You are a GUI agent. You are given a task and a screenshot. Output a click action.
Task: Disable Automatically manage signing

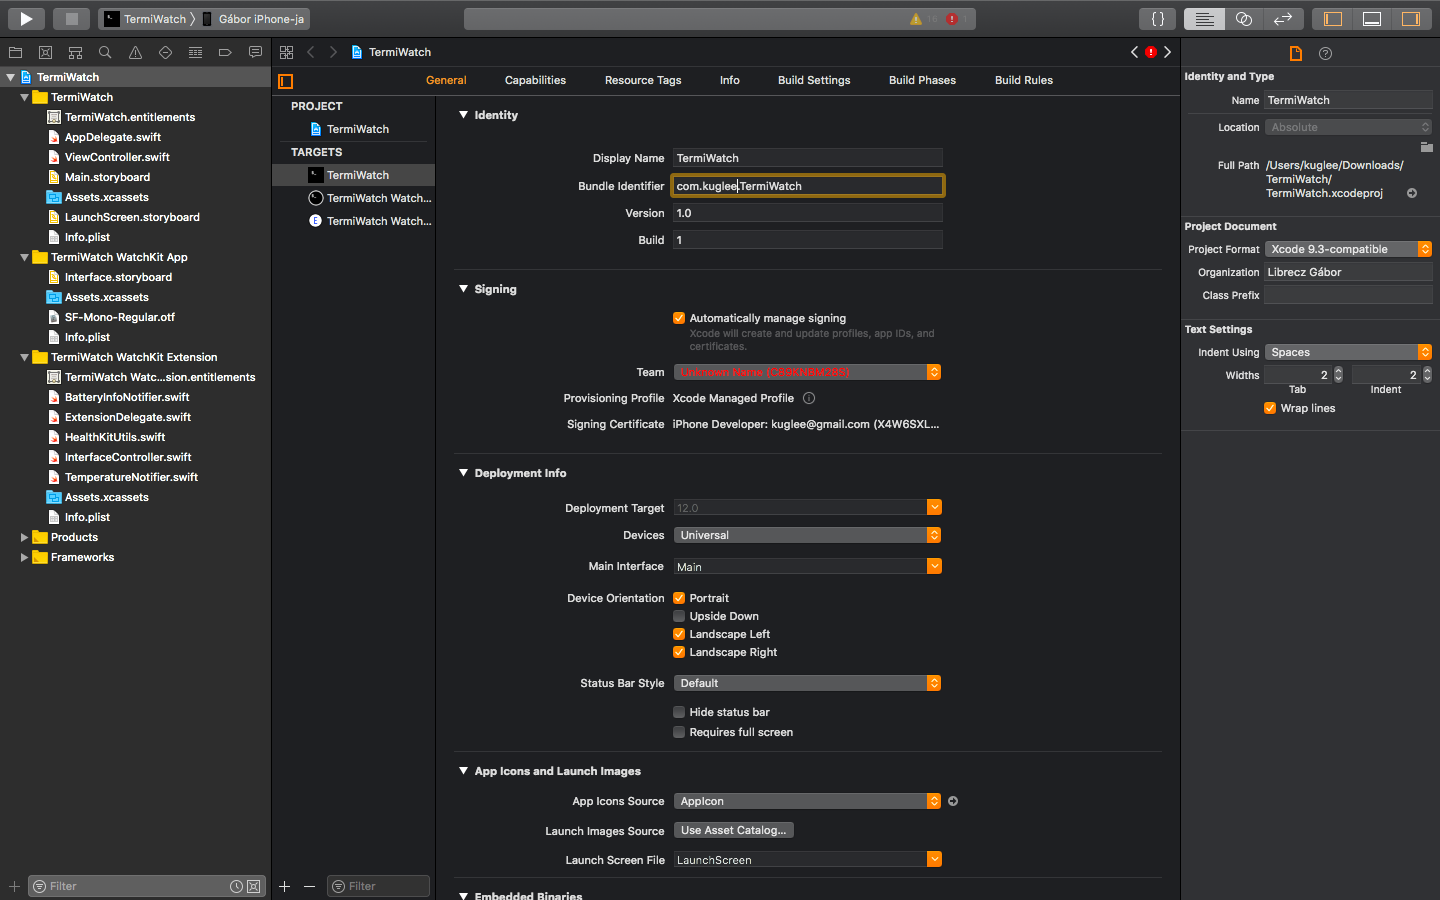(x=679, y=318)
